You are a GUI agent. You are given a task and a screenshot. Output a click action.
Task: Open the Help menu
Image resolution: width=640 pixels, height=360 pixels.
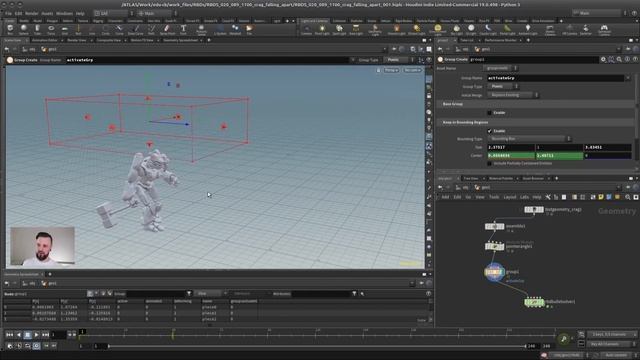(80, 13)
